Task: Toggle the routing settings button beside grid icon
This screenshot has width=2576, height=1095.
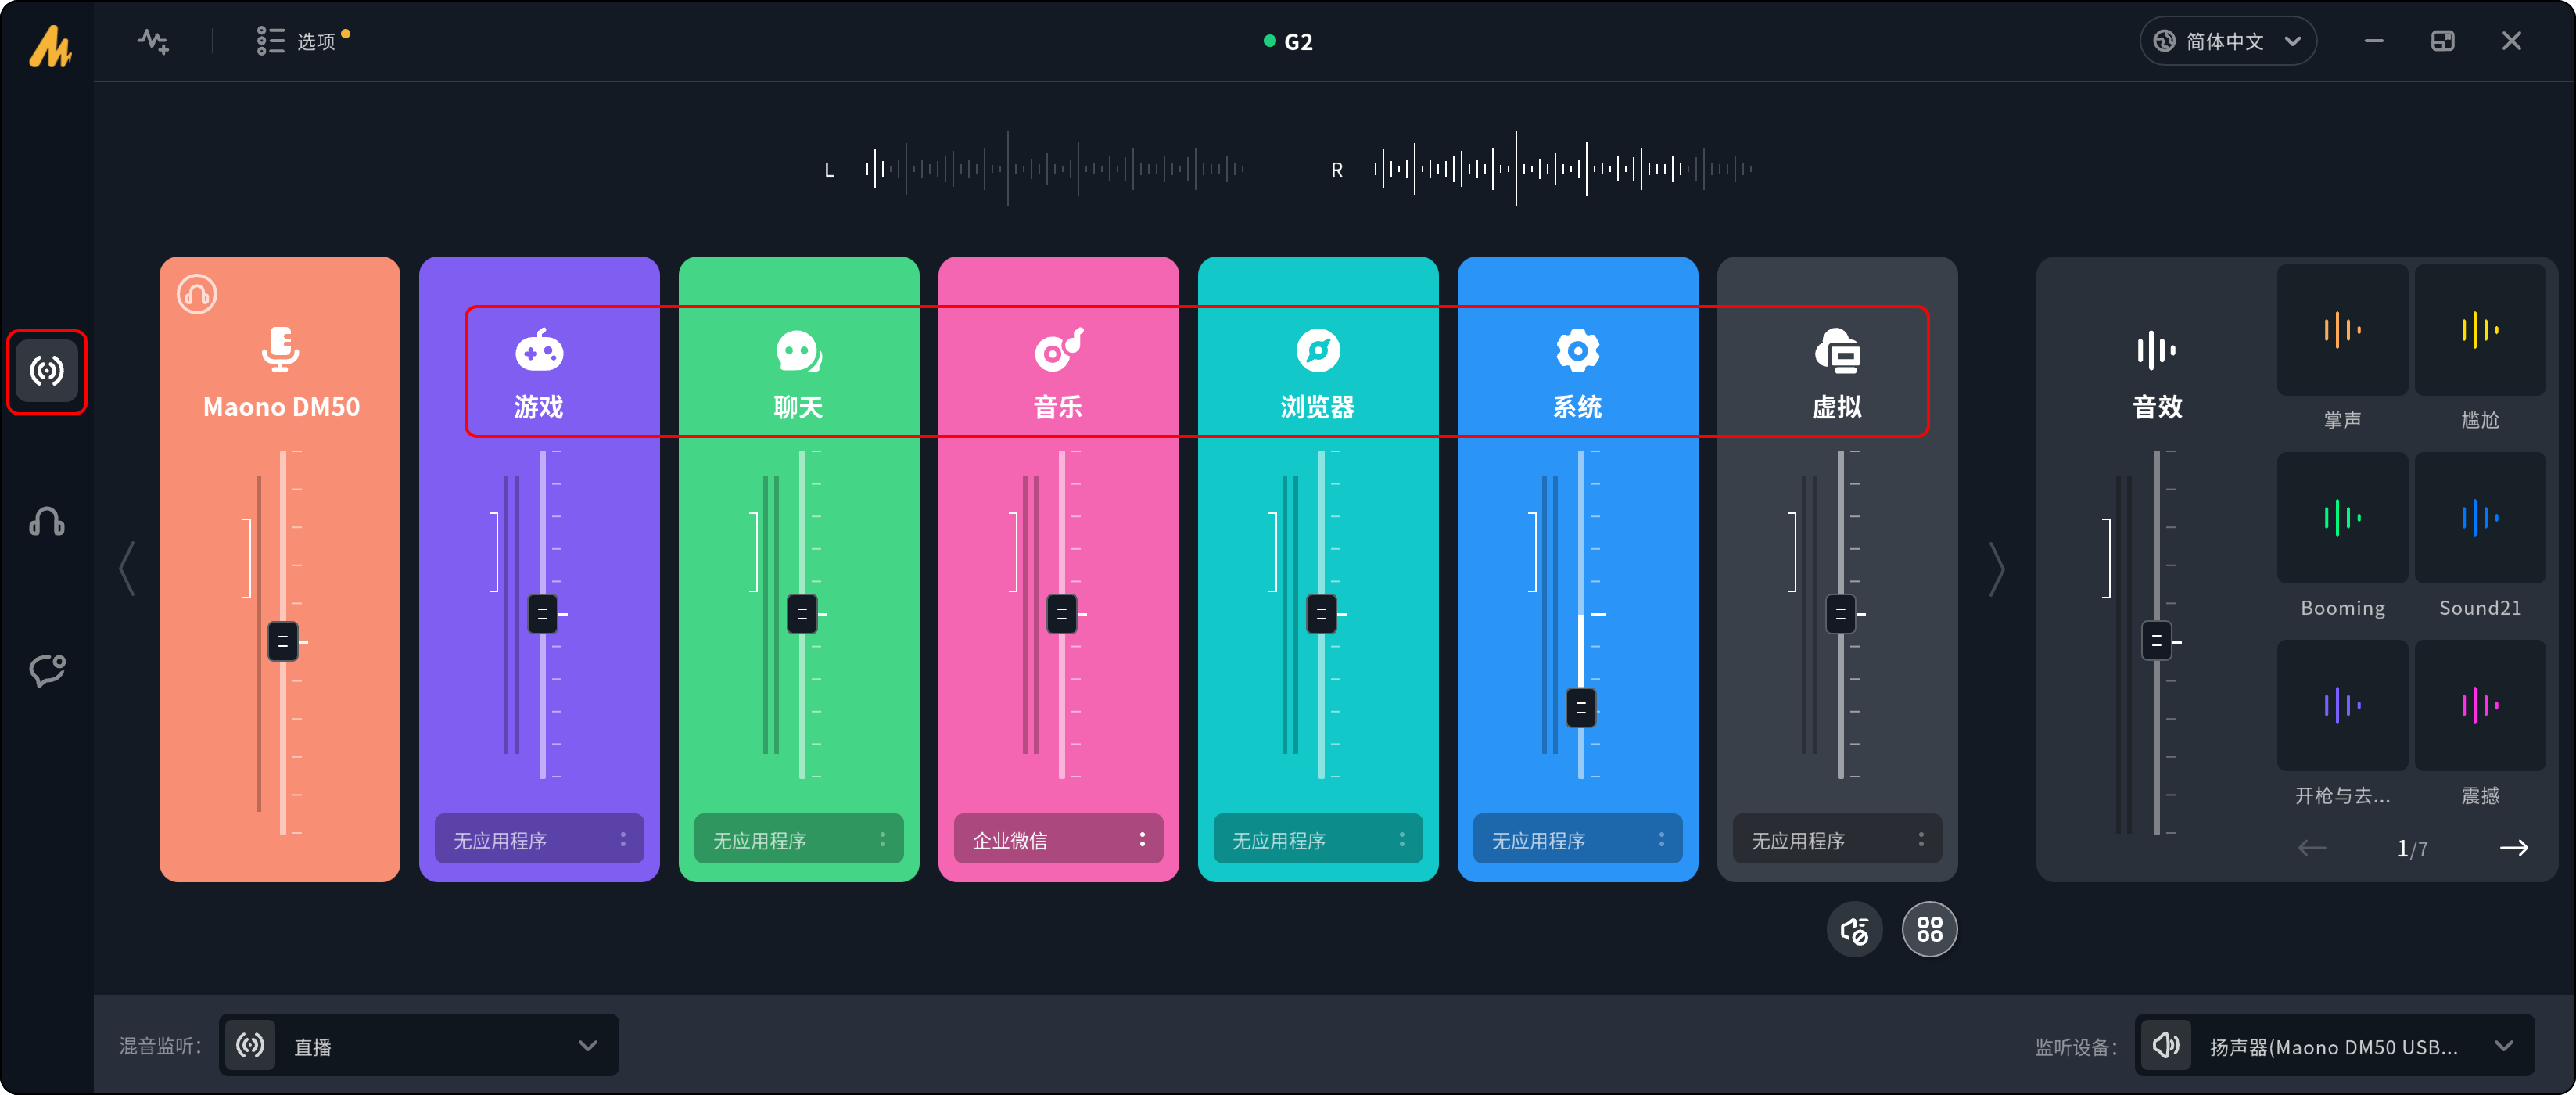Action: pyautogui.click(x=1854, y=930)
